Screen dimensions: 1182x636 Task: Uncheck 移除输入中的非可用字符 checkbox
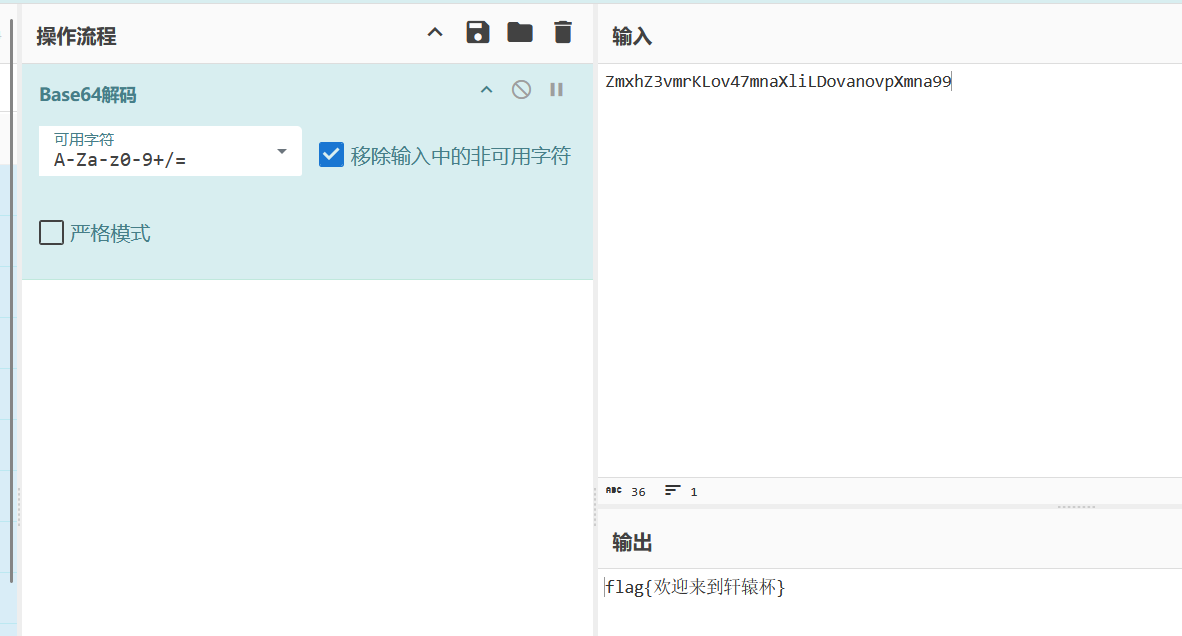coord(331,155)
